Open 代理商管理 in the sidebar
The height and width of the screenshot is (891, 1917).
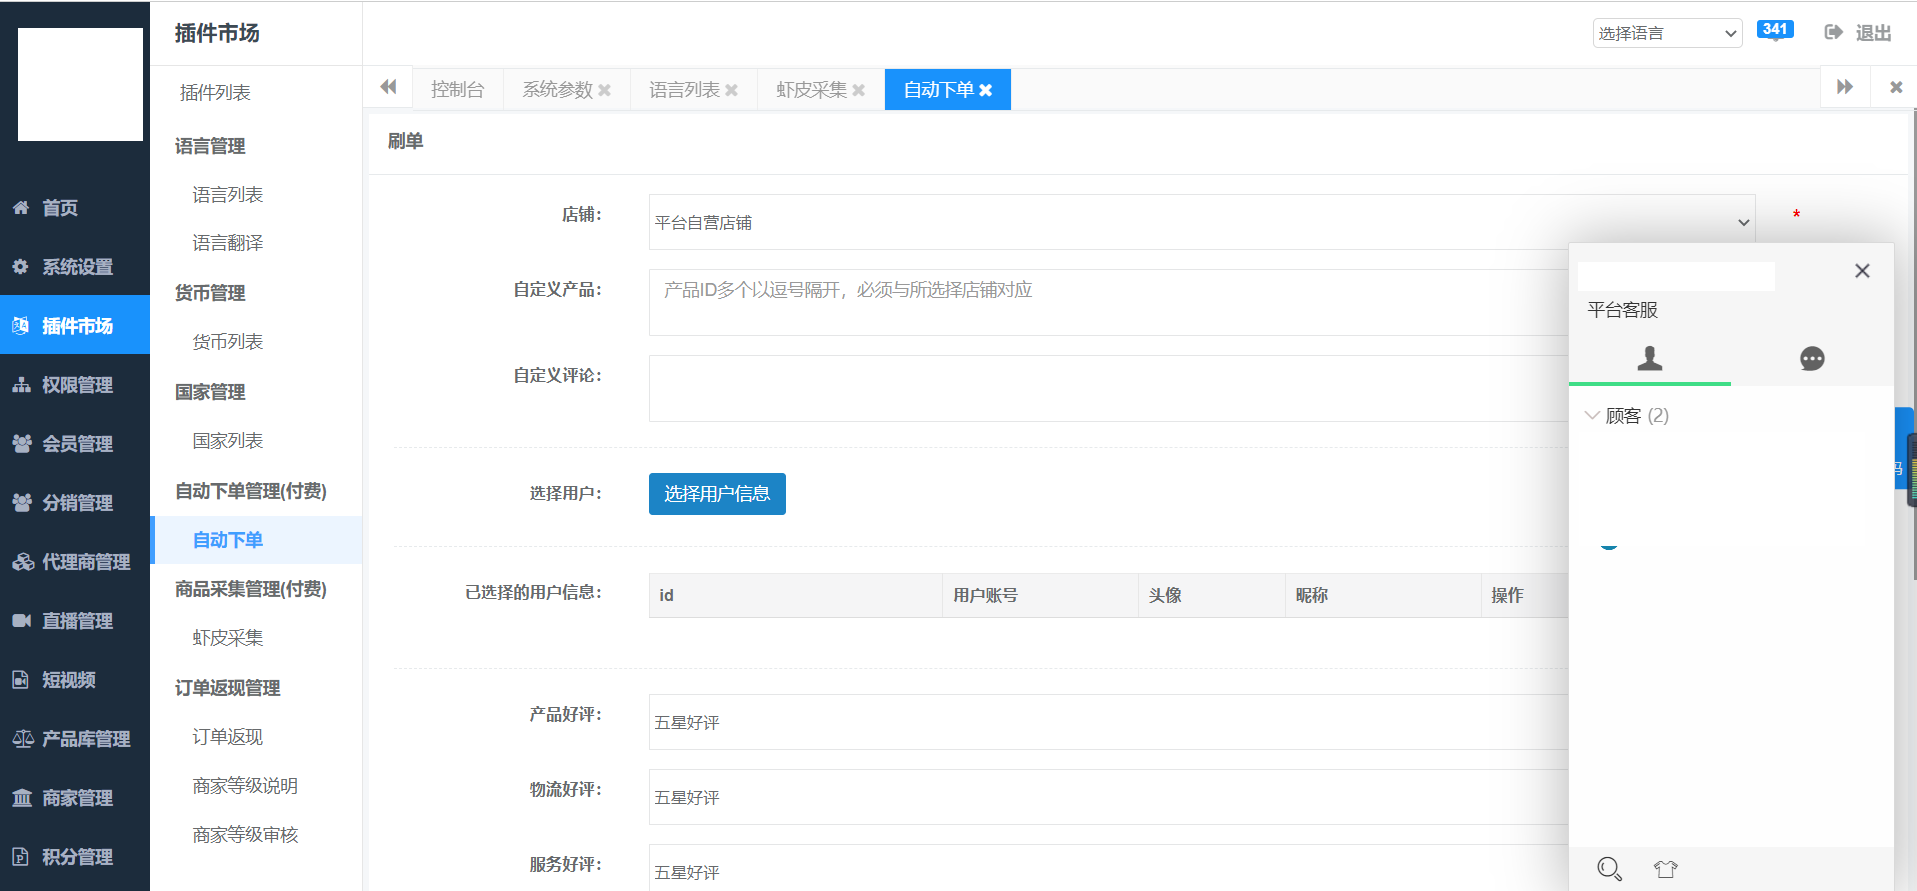(75, 562)
